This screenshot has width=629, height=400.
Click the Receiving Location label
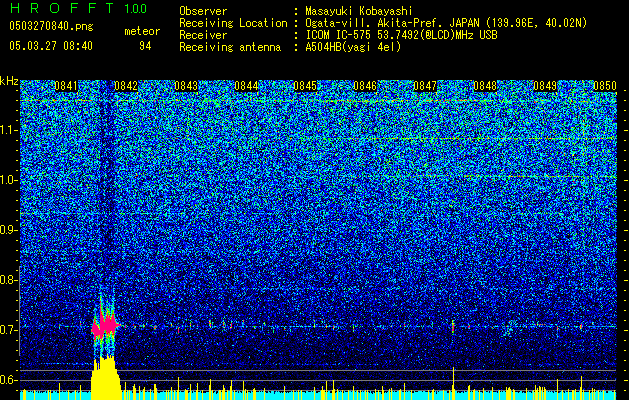[233, 23]
